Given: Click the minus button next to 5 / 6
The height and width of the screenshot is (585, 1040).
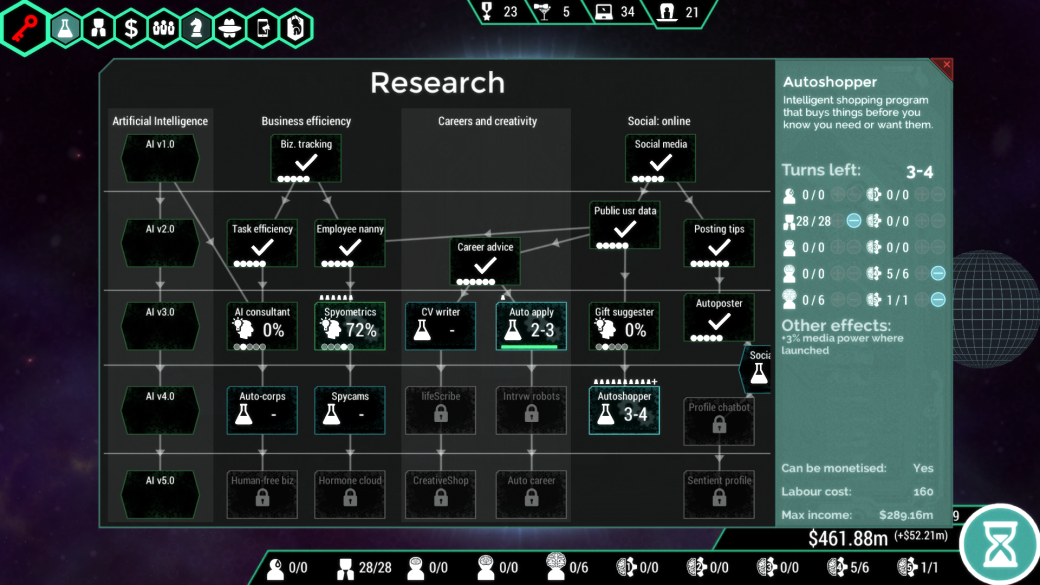Looking at the screenshot, I should coord(938,273).
